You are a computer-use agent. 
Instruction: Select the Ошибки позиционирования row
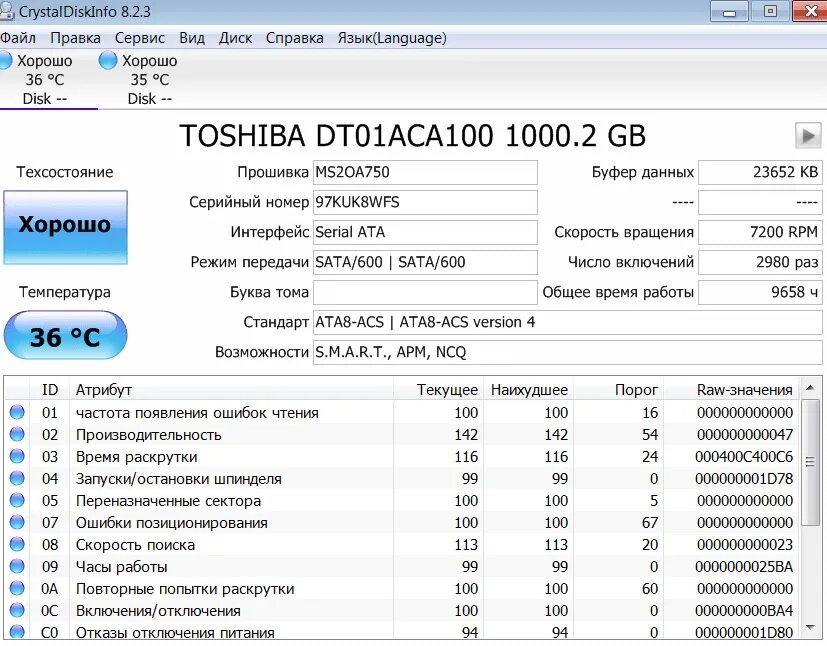coord(402,523)
